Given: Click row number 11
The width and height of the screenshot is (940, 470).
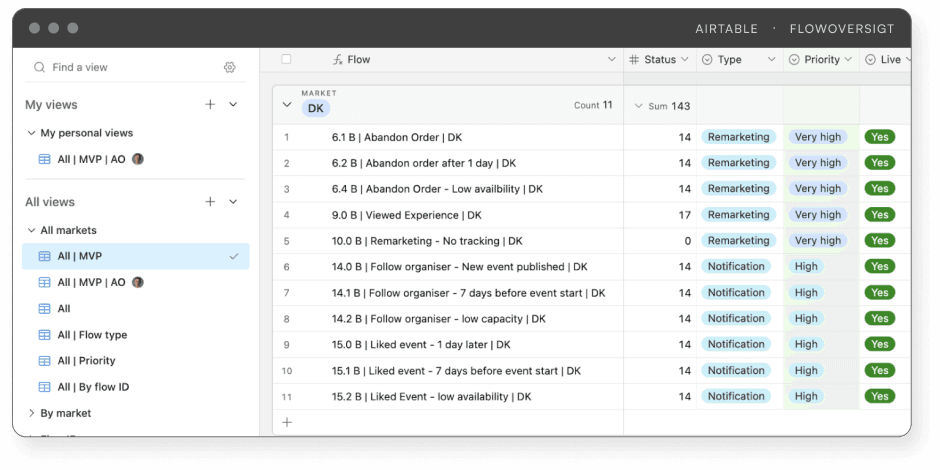Looking at the screenshot, I should pyautogui.click(x=287, y=397).
